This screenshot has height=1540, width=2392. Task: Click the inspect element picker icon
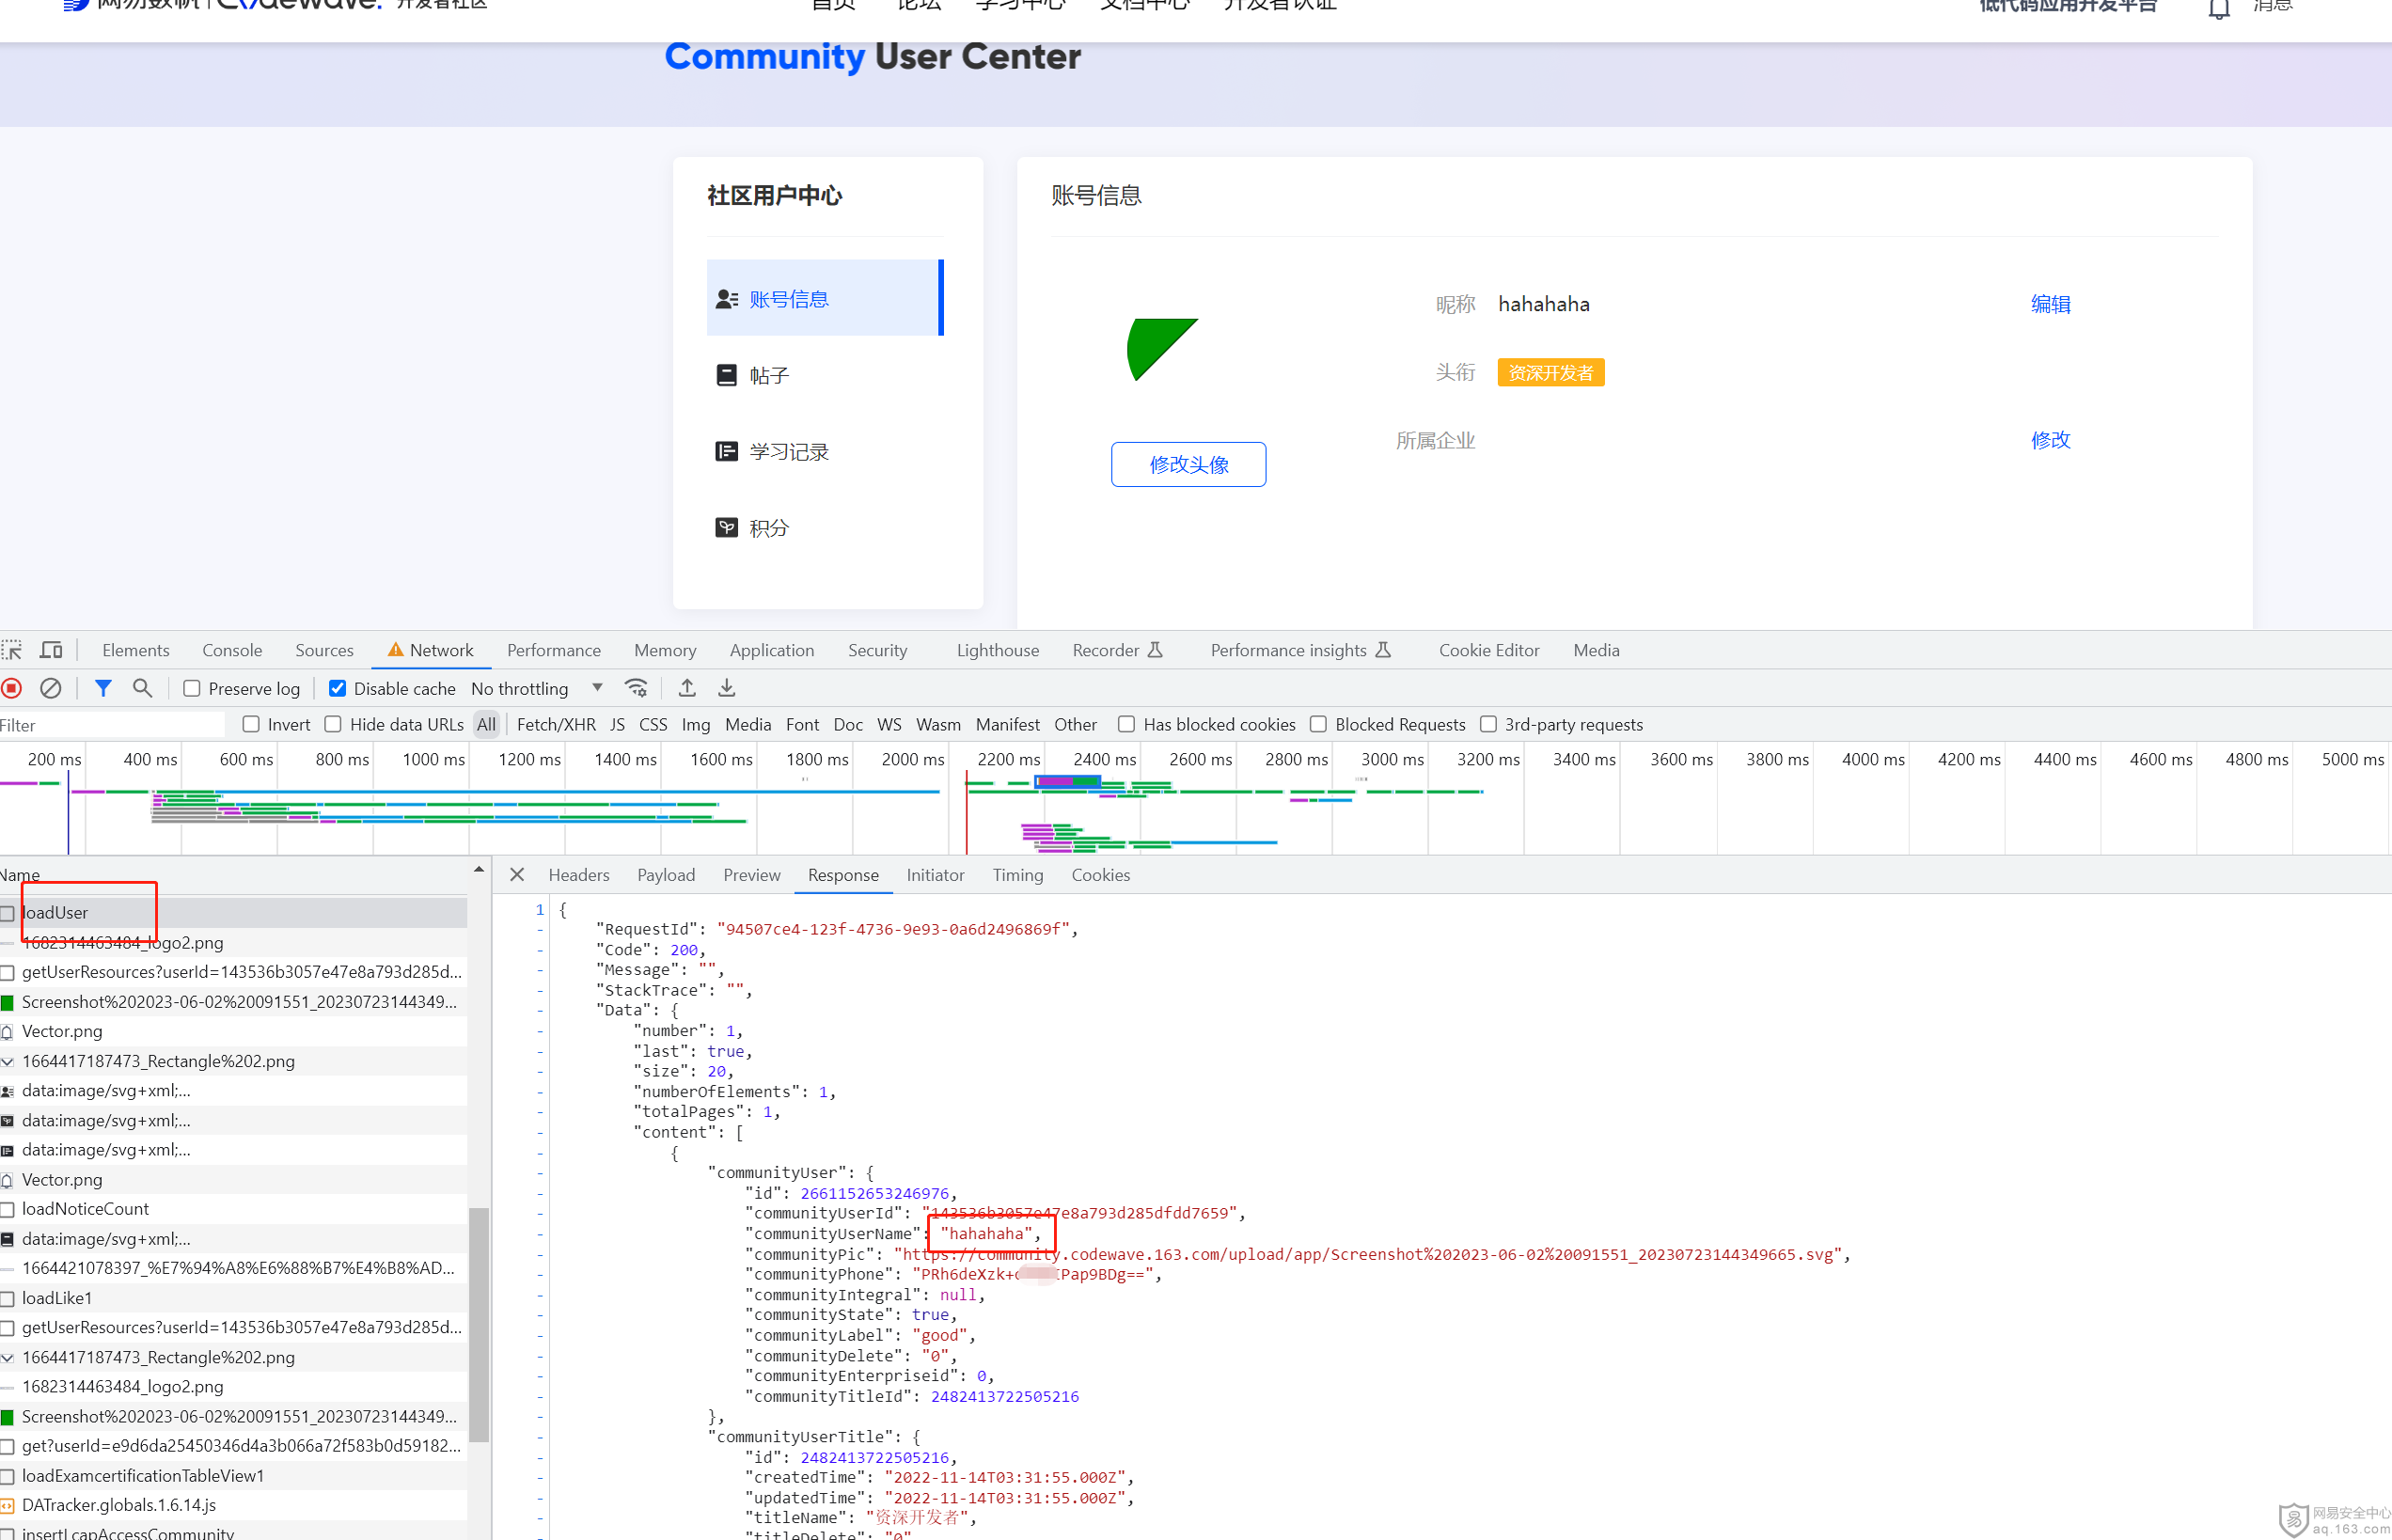point(11,650)
